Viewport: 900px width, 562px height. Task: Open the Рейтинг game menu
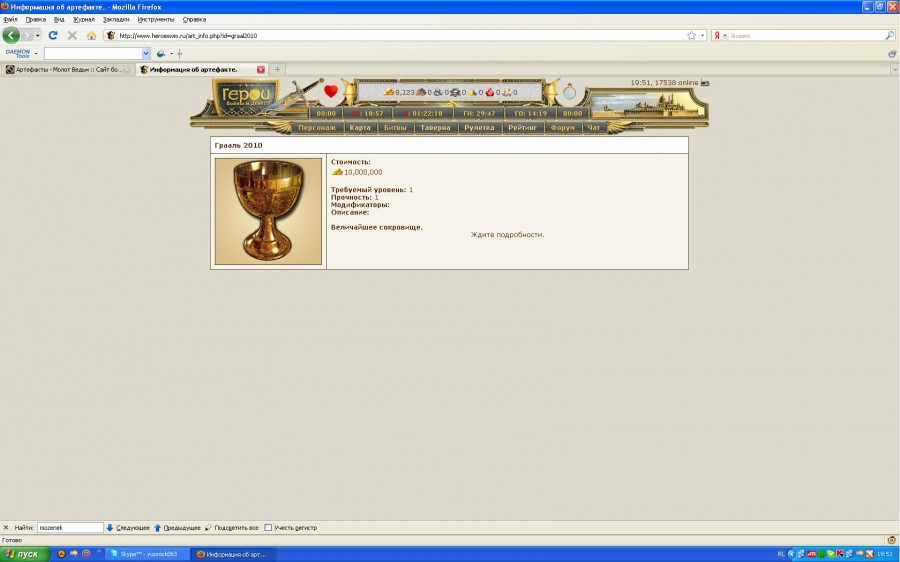point(522,127)
